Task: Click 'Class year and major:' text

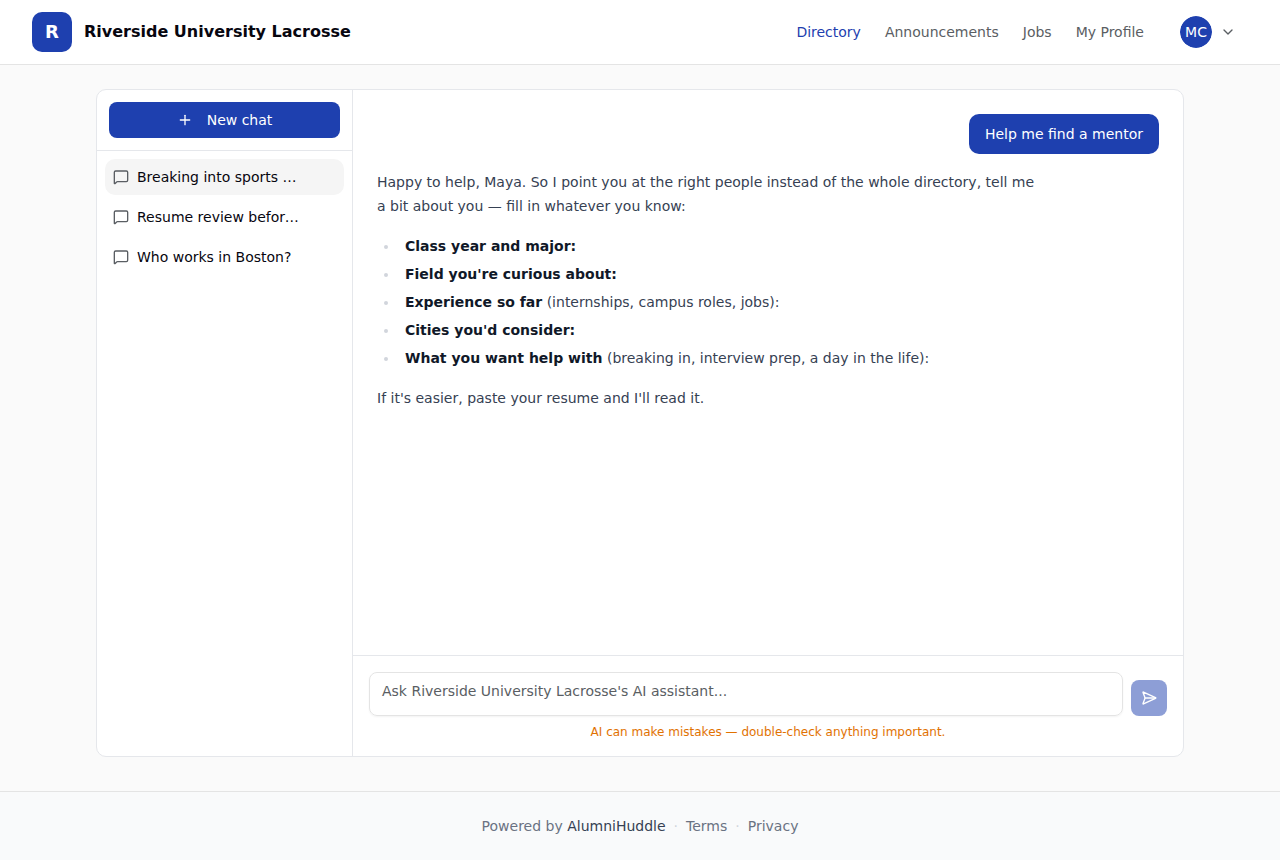Action: [490, 246]
